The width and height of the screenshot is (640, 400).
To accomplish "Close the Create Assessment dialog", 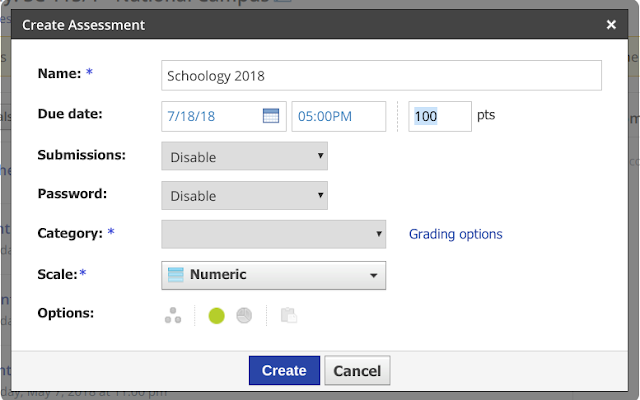I will (611, 25).
